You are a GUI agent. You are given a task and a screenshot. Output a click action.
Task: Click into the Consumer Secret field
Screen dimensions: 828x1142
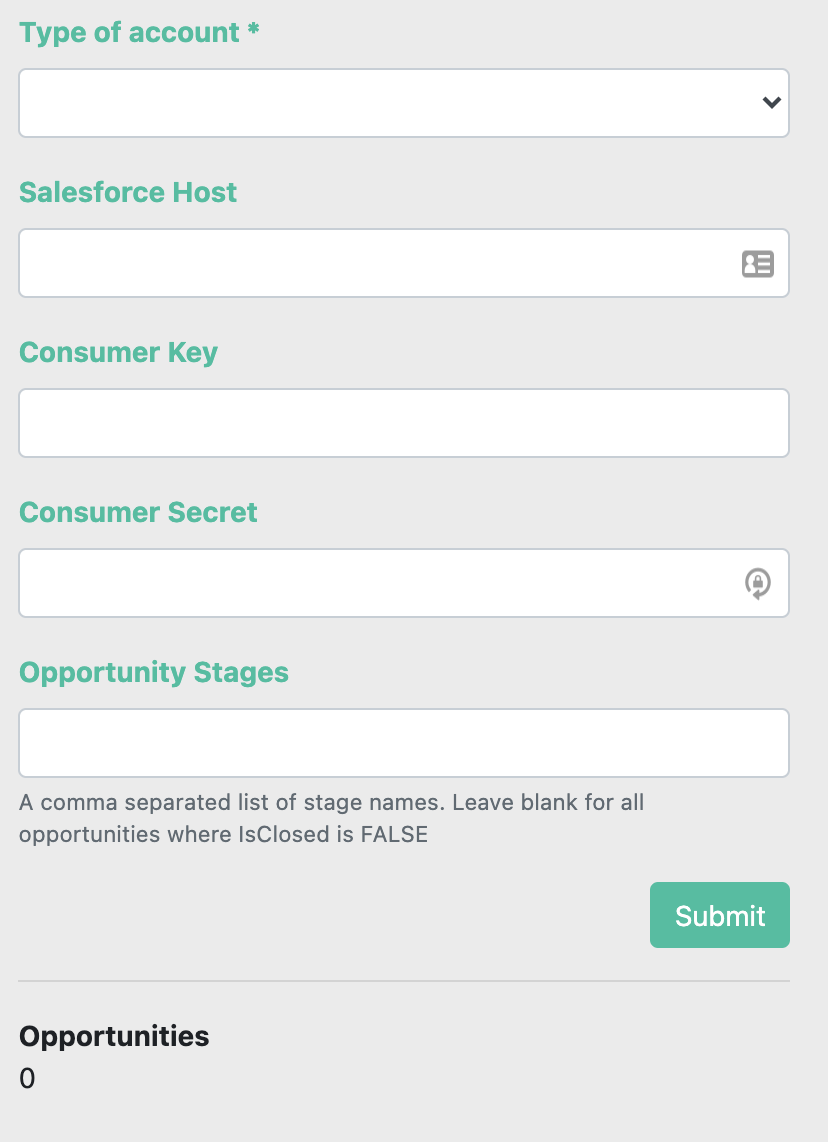(404, 583)
